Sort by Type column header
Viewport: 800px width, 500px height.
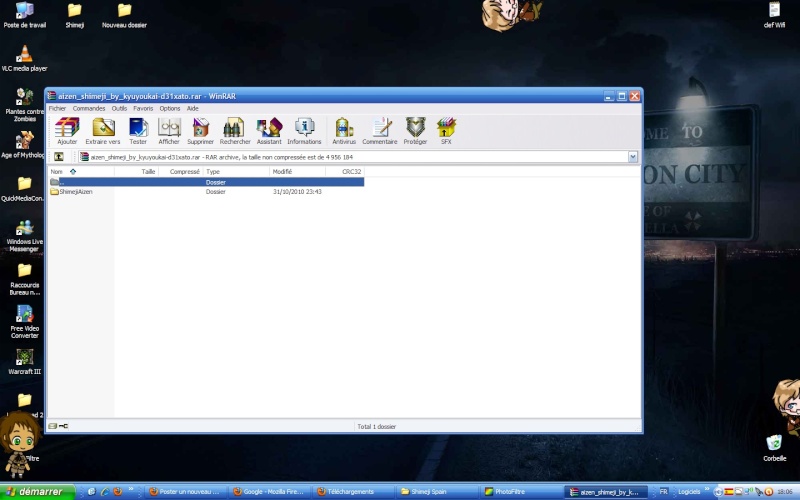pos(236,171)
